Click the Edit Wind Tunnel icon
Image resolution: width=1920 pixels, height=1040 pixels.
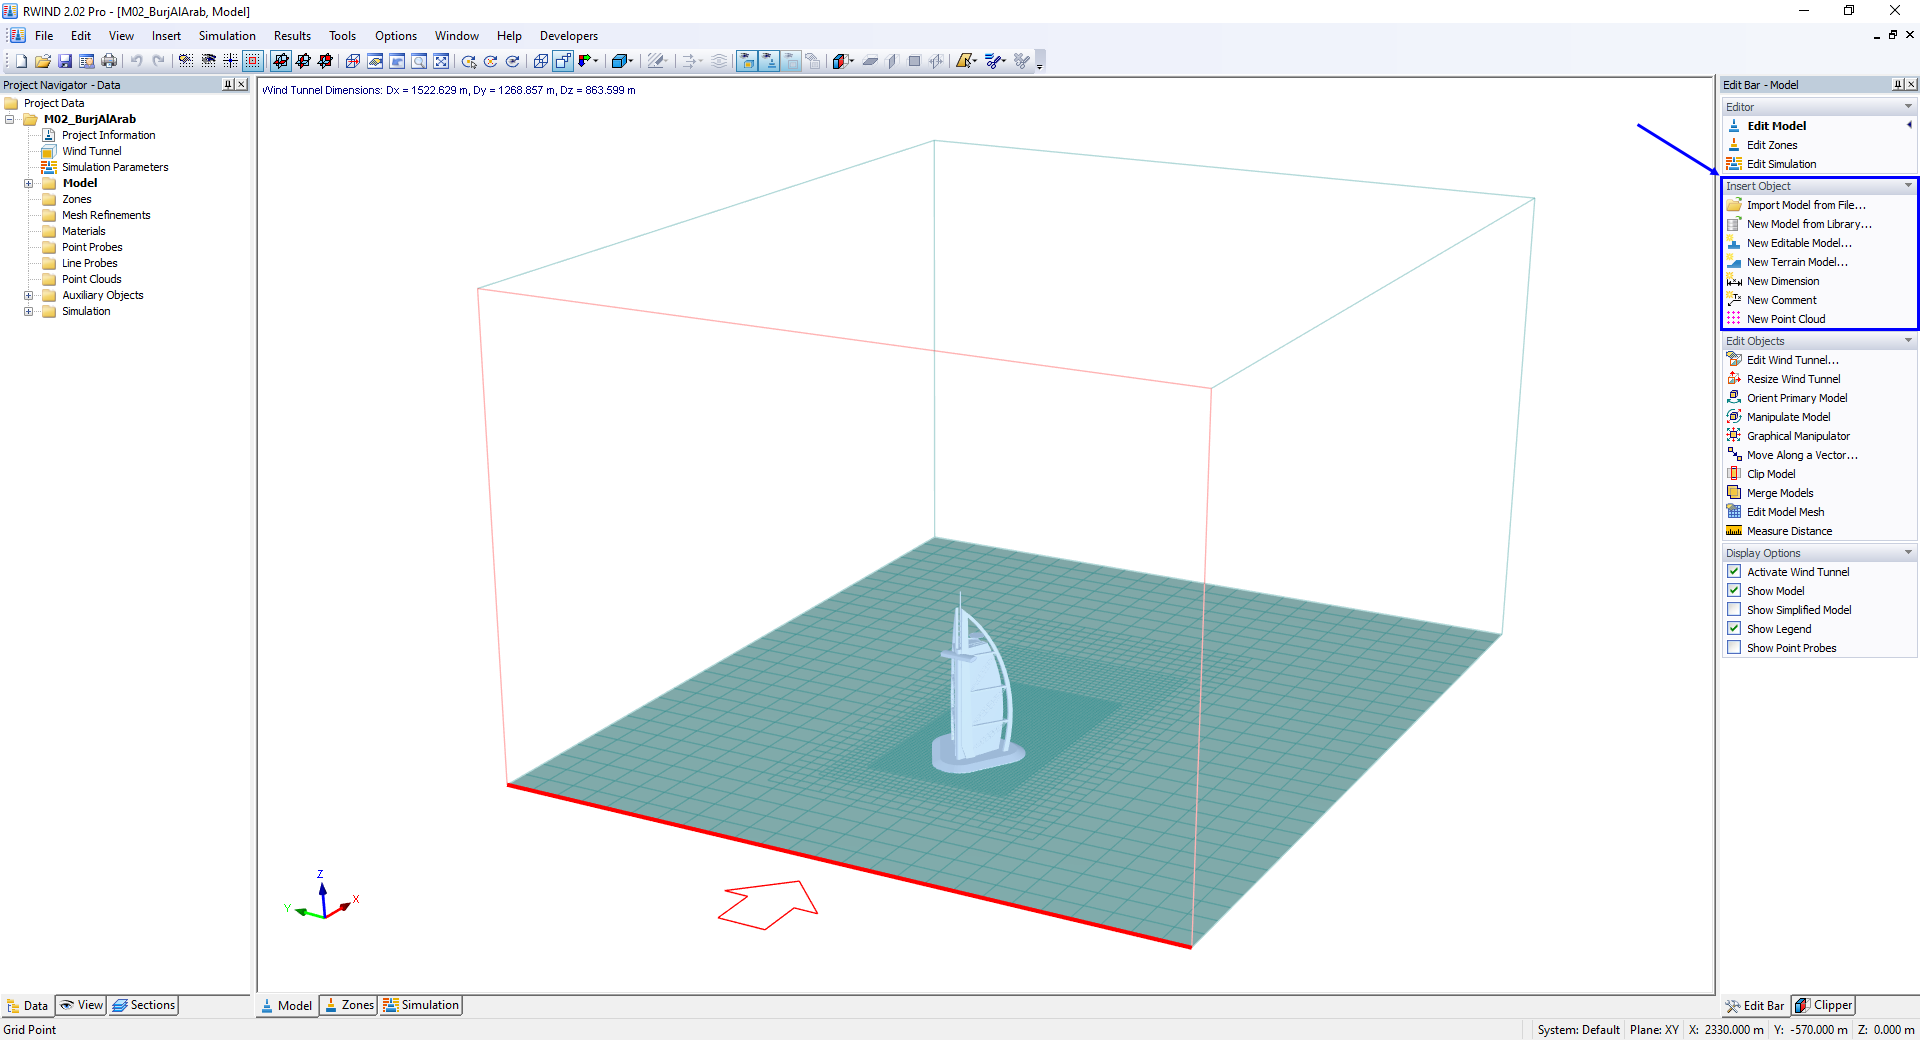(1734, 360)
